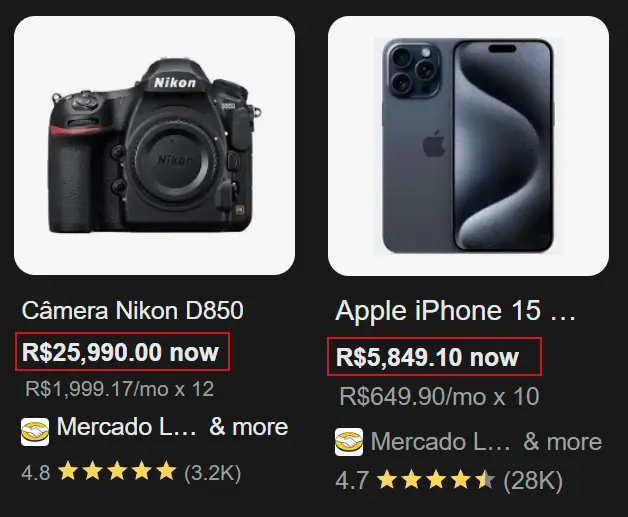This screenshot has height=517, width=628.
Task: Click the Apple iPhone 15 title
Action: tap(456, 311)
